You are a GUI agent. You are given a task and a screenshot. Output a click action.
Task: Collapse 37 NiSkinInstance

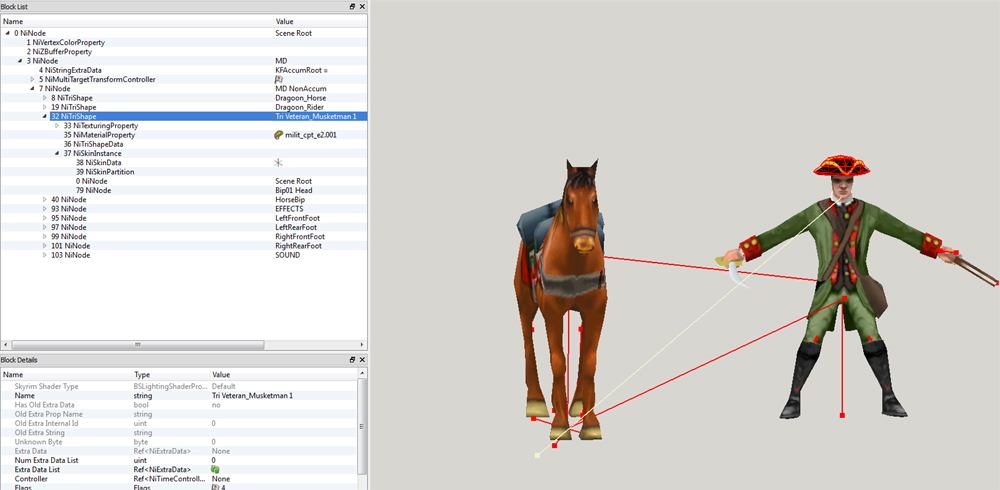pyautogui.click(x=57, y=154)
